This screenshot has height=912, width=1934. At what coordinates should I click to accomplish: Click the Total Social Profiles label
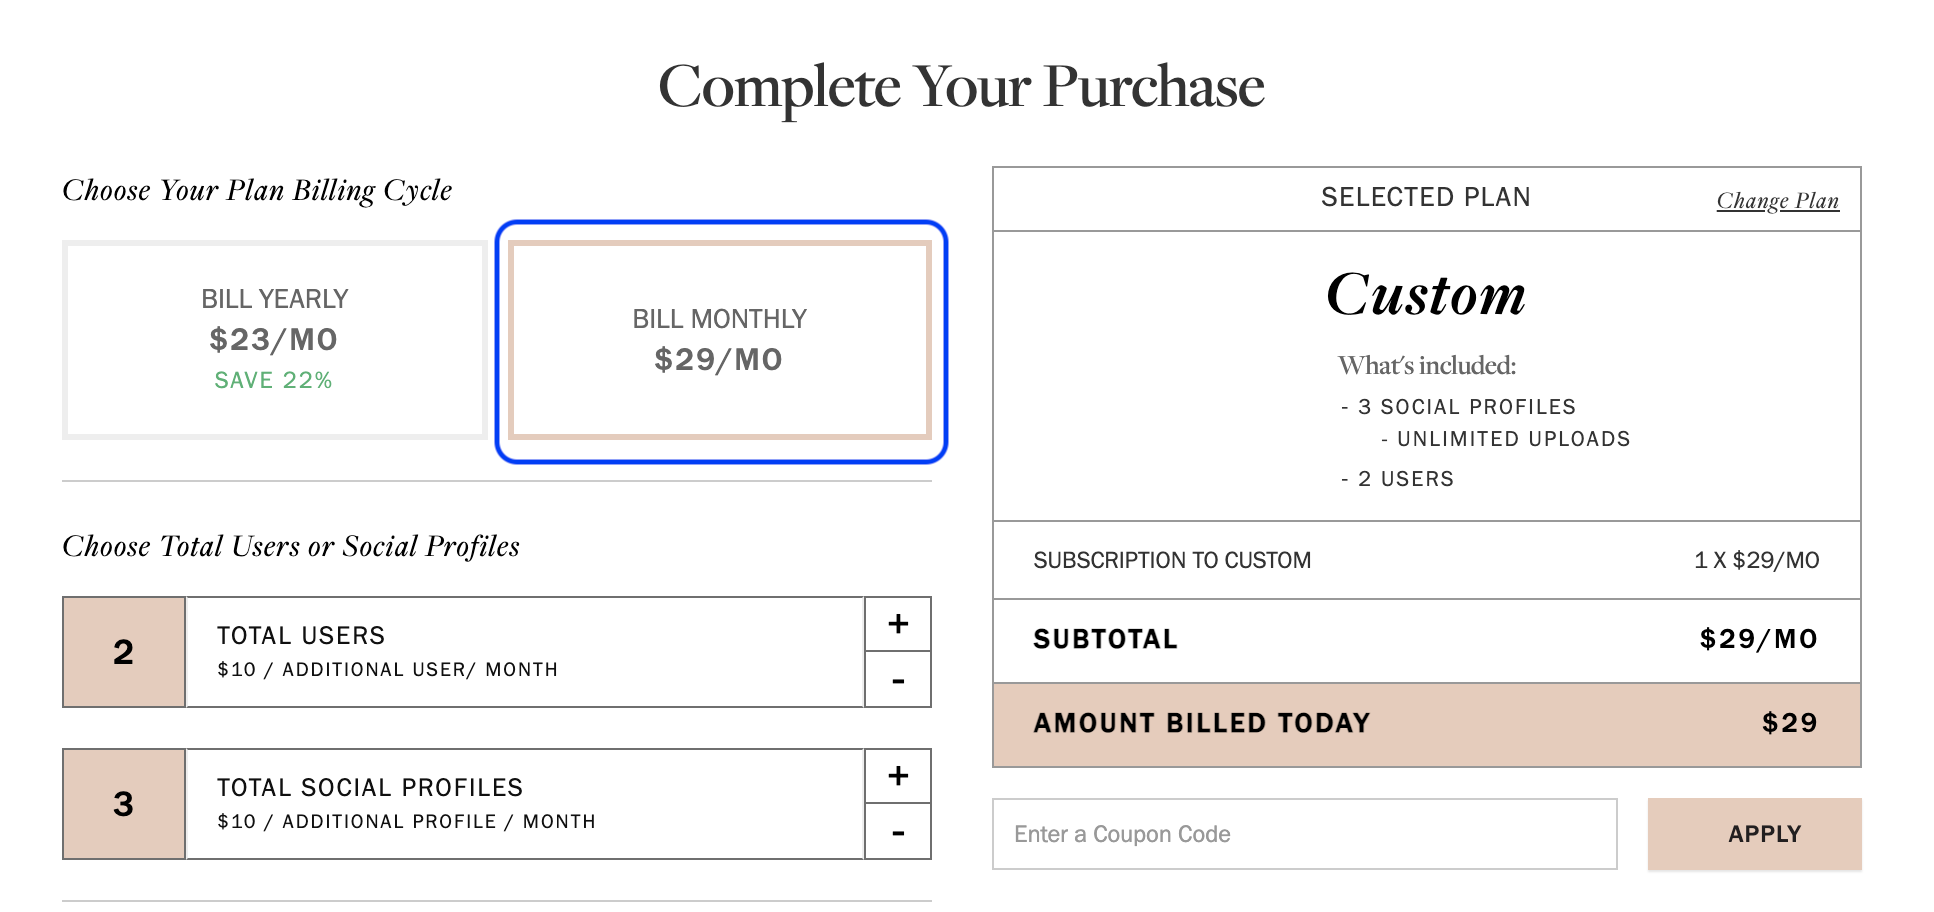(x=370, y=788)
